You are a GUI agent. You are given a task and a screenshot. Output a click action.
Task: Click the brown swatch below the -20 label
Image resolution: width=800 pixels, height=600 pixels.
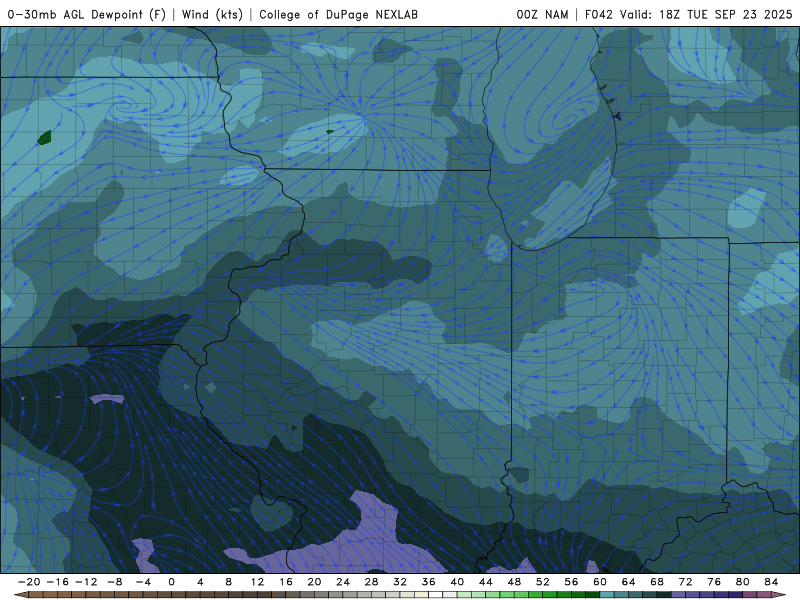[36, 595]
